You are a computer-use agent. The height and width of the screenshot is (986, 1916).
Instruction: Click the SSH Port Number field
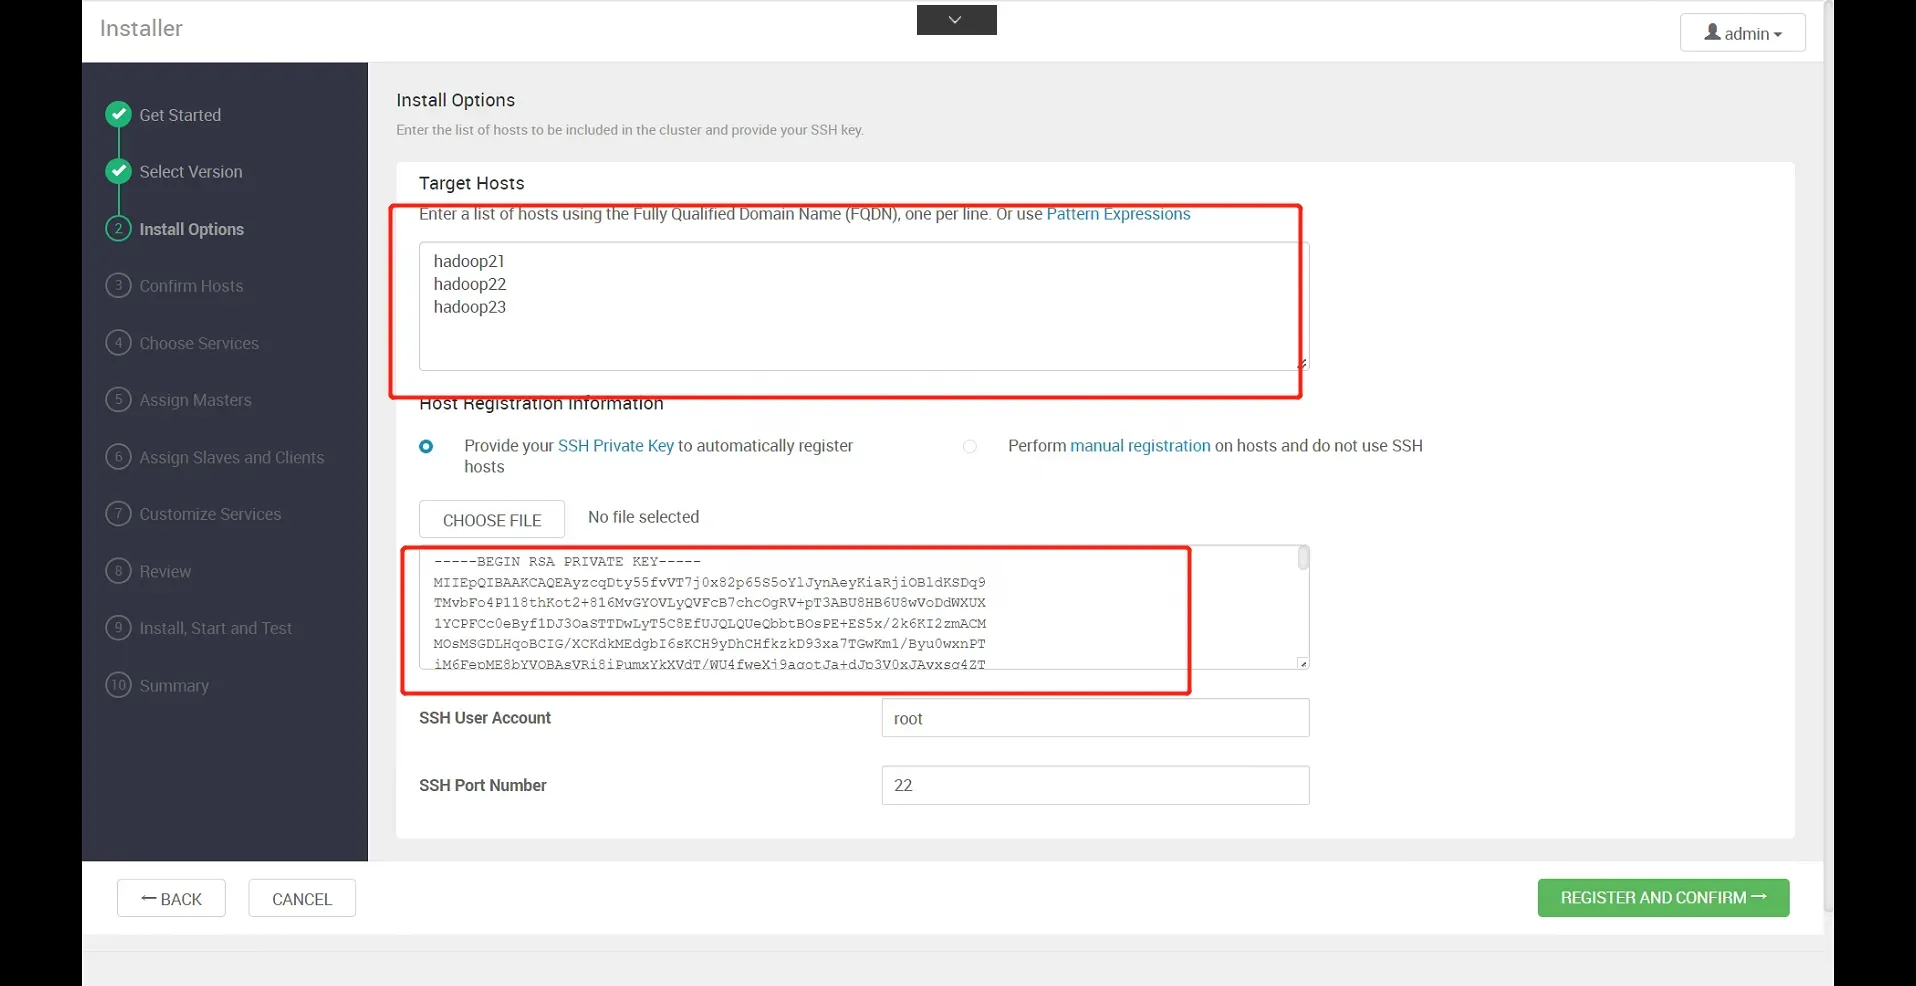[1095, 785]
